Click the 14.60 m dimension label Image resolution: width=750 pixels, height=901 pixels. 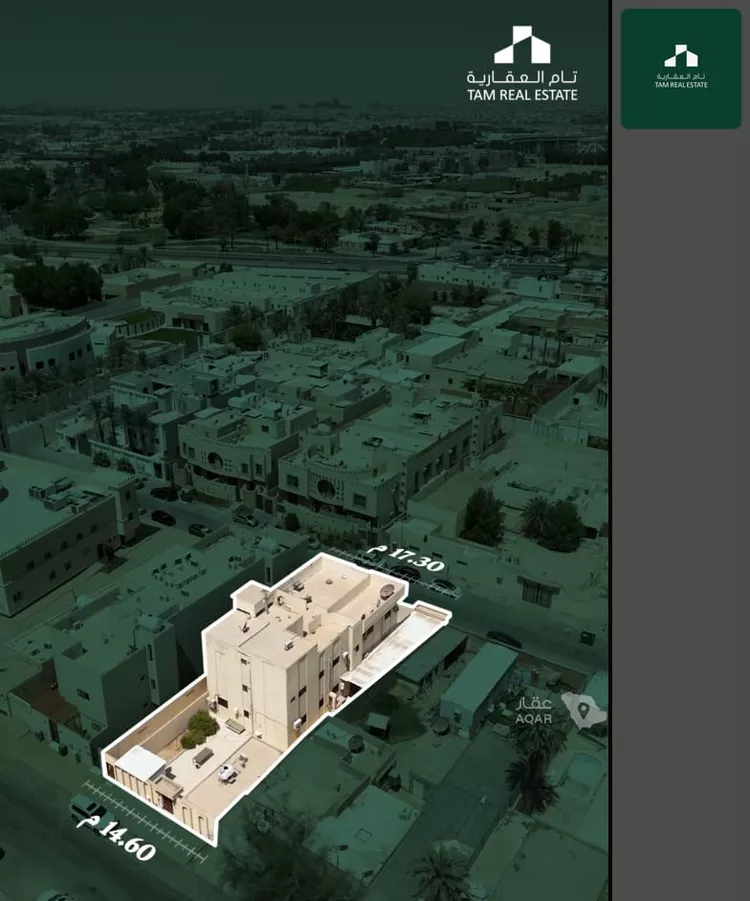click(117, 839)
